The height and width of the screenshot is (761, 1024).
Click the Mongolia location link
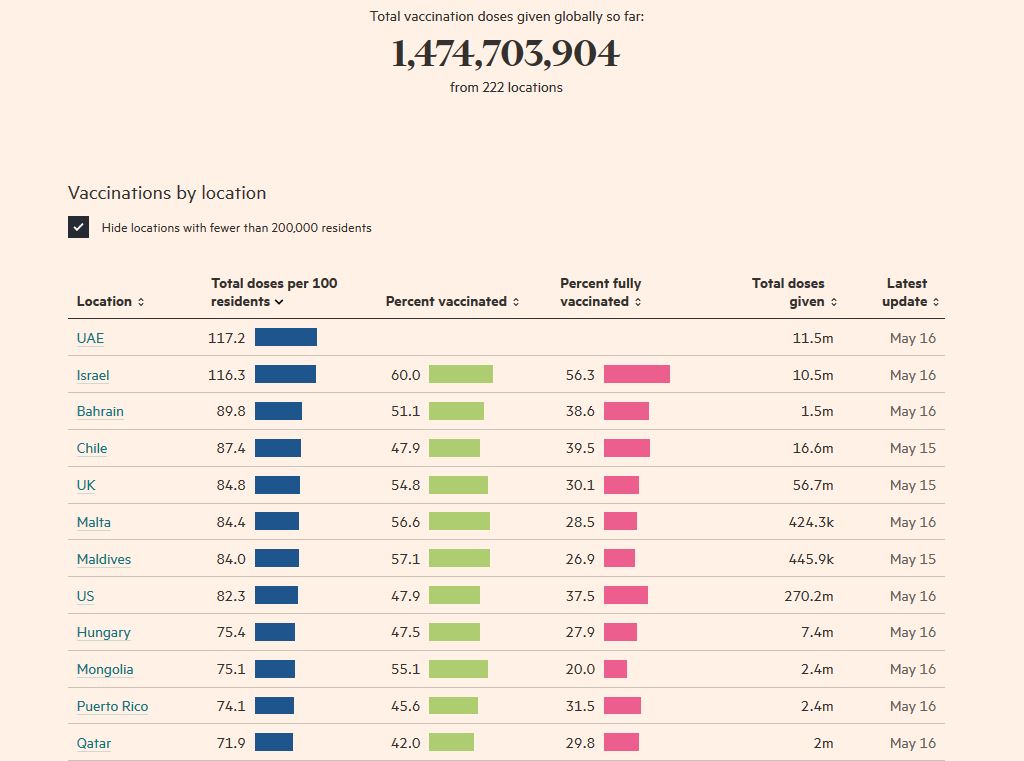tap(105, 669)
